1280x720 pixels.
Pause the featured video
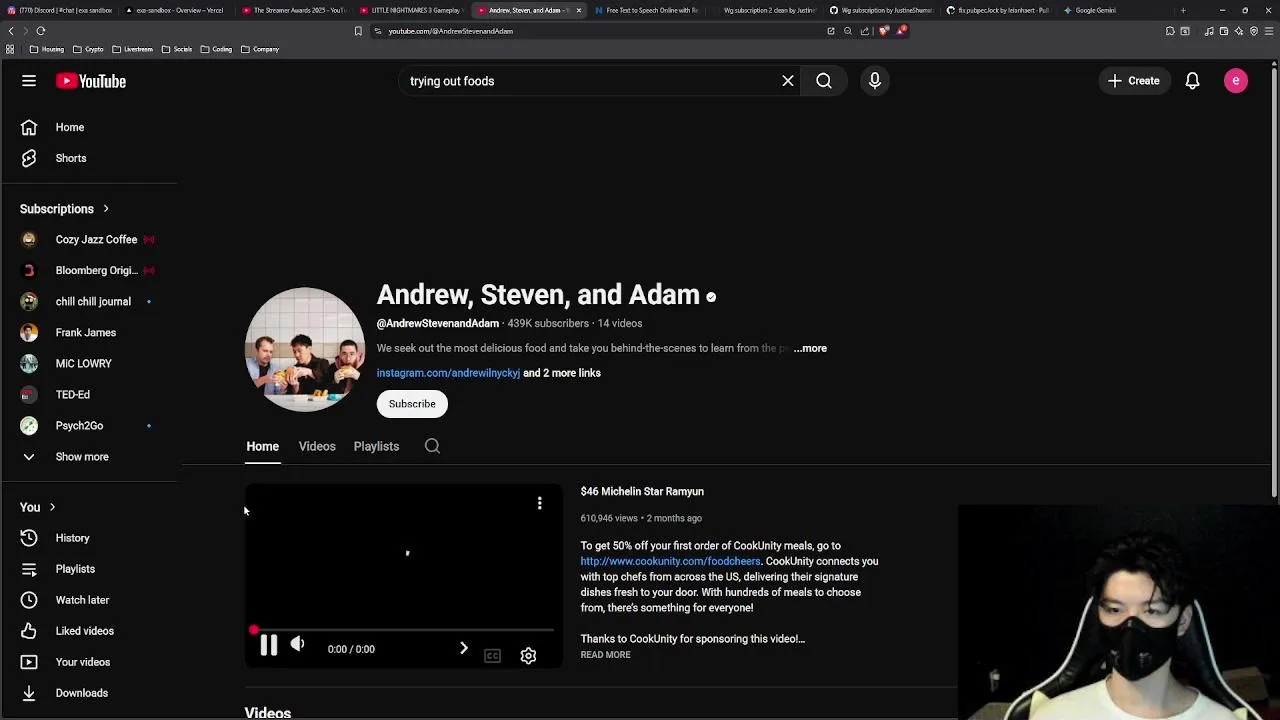(x=268, y=646)
